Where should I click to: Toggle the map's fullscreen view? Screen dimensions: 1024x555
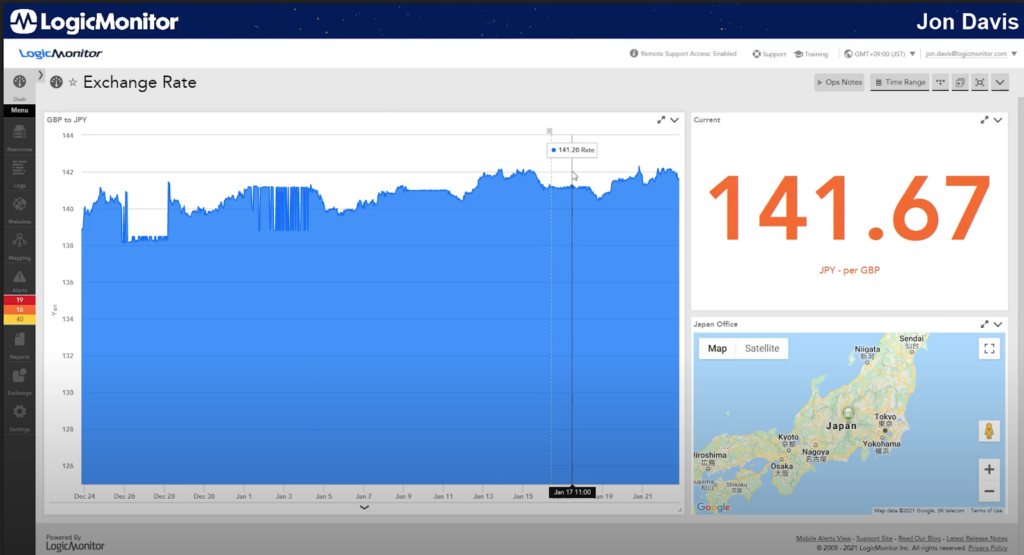pyautogui.click(x=989, y=348)
